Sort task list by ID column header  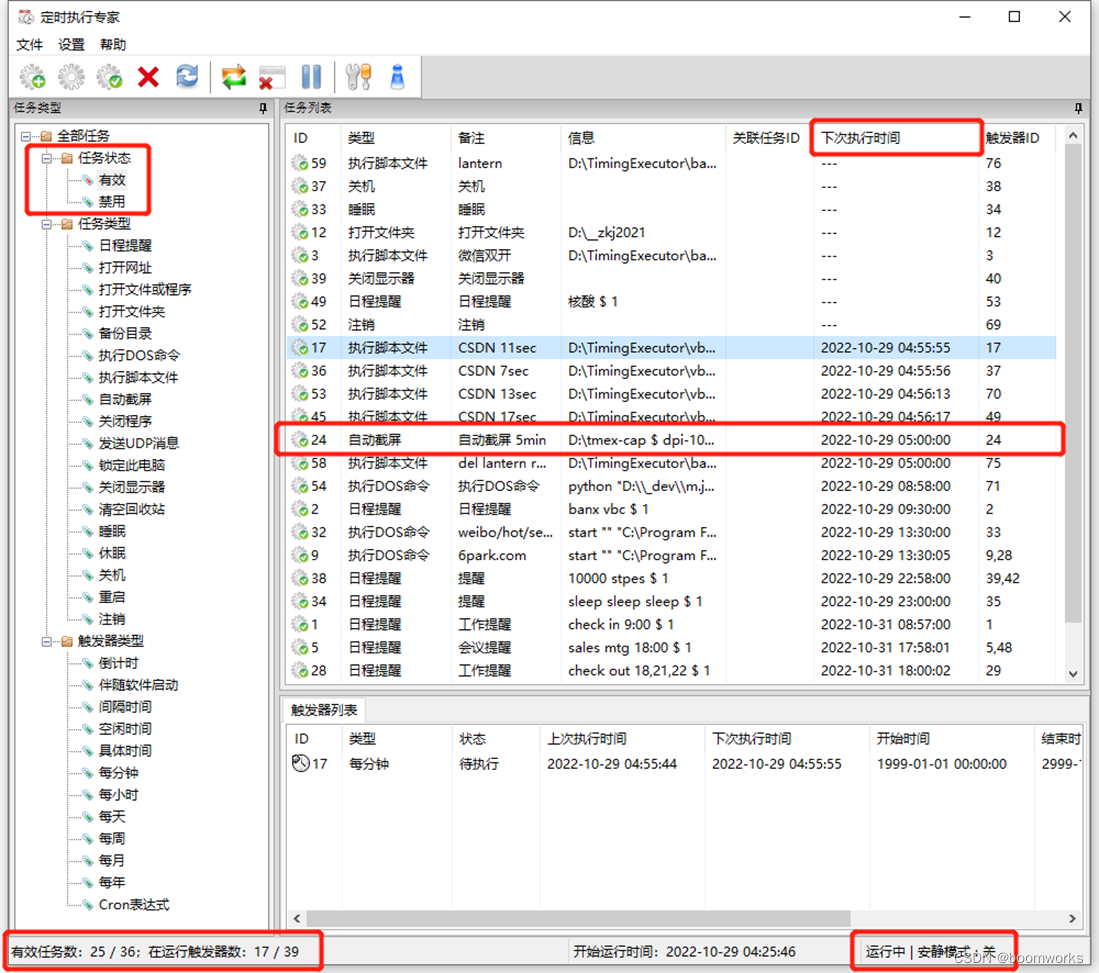coord(313,138)
